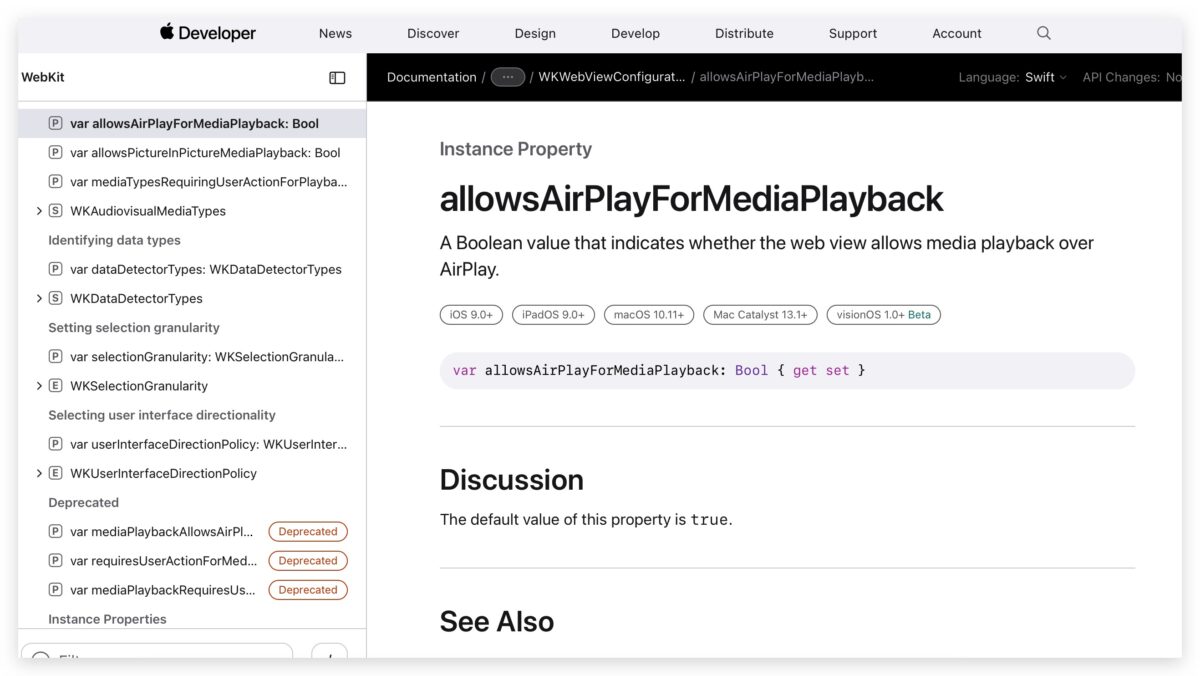Open the Discover menu
This screenshot has height=676, width=1200.
coord(433,33)
